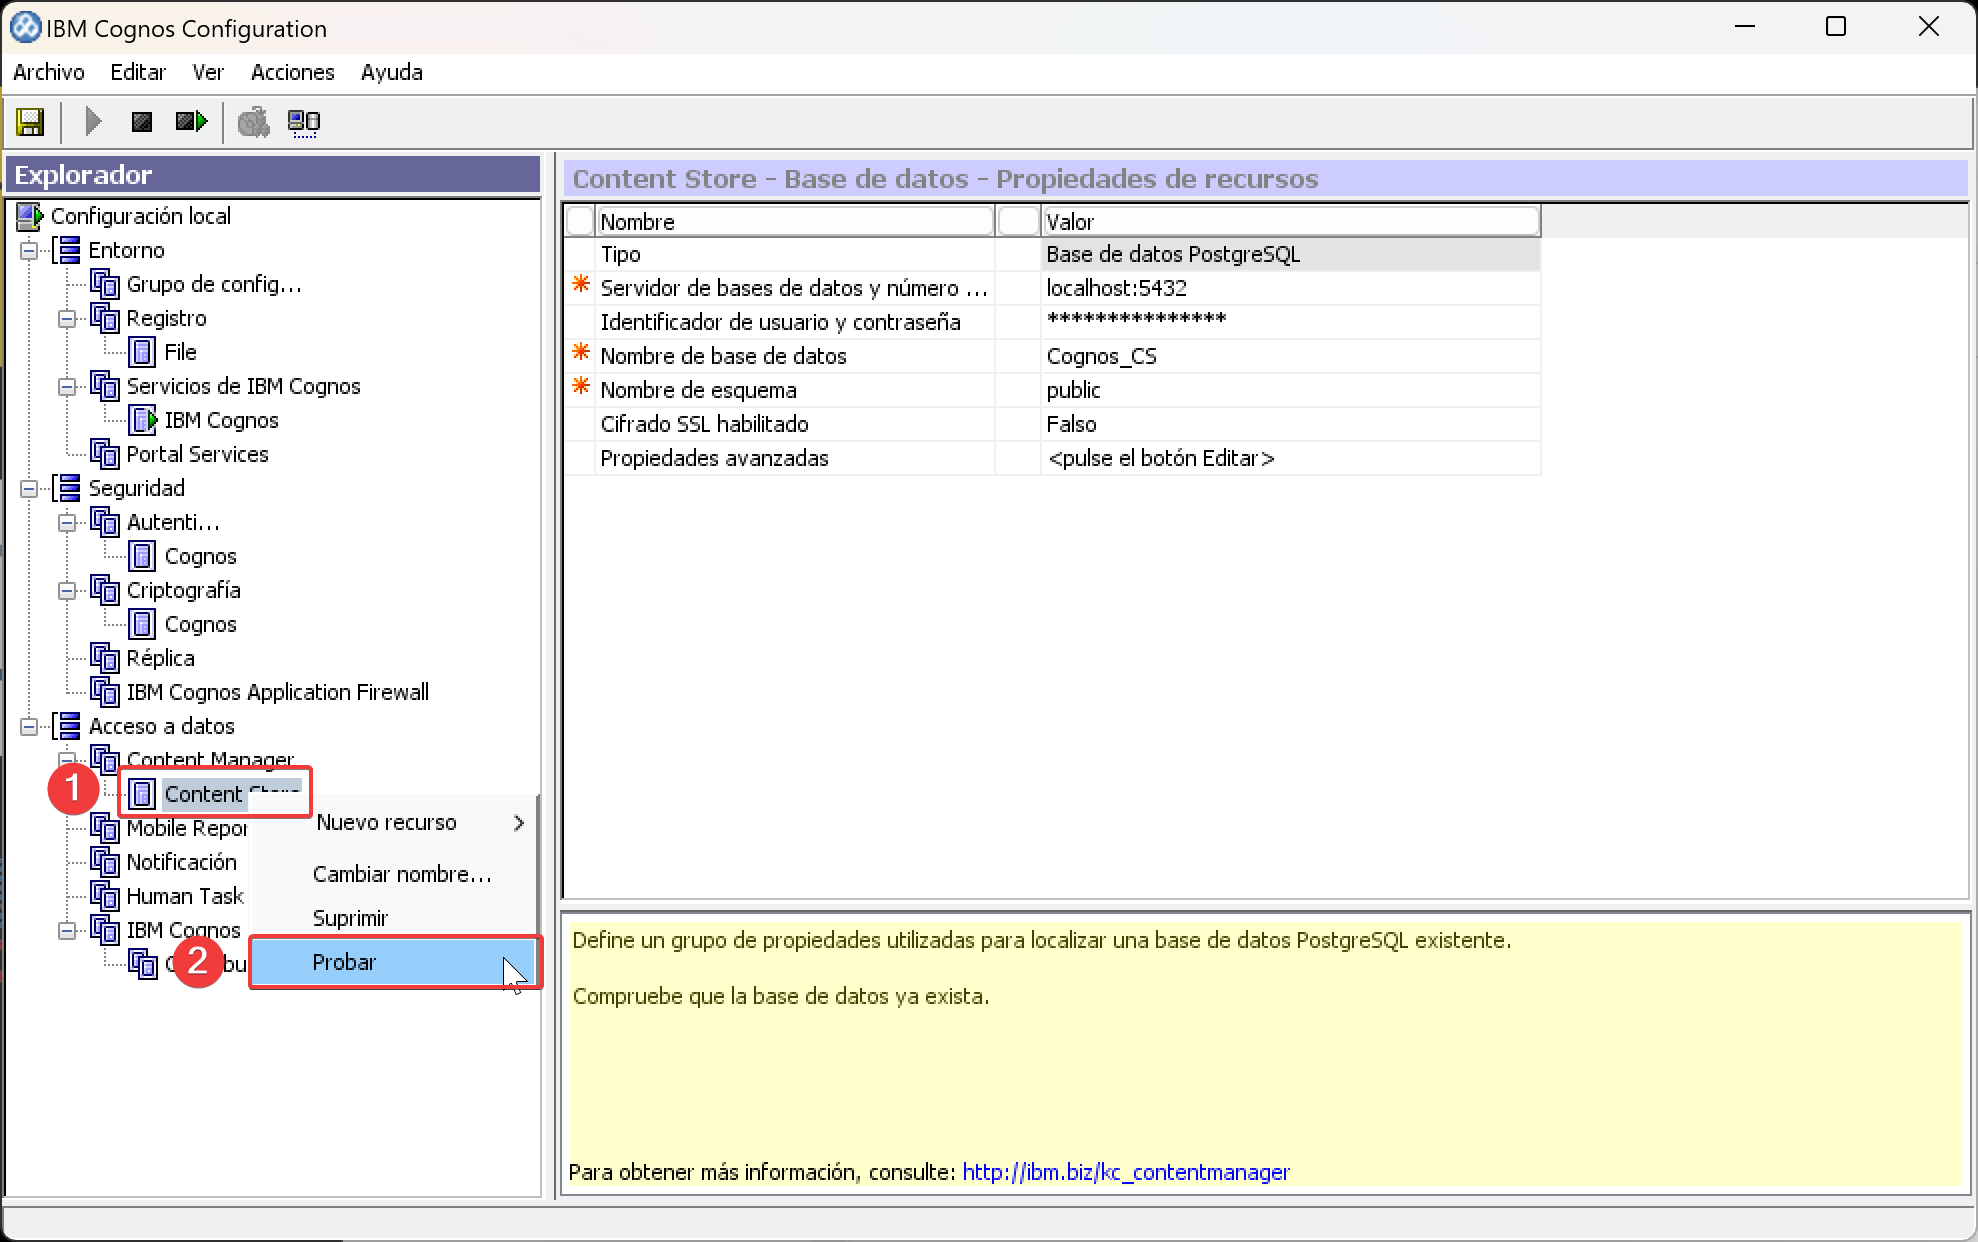The image size is (1978, 1242).
Task: Click the Test gear toolbar icon
Action: tap(254, 122)
